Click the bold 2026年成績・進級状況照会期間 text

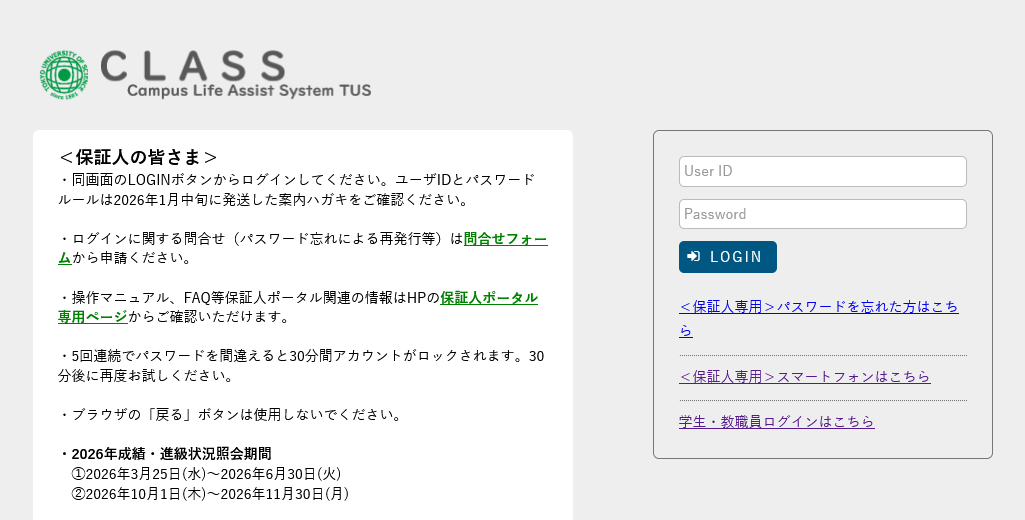[171, 454]
